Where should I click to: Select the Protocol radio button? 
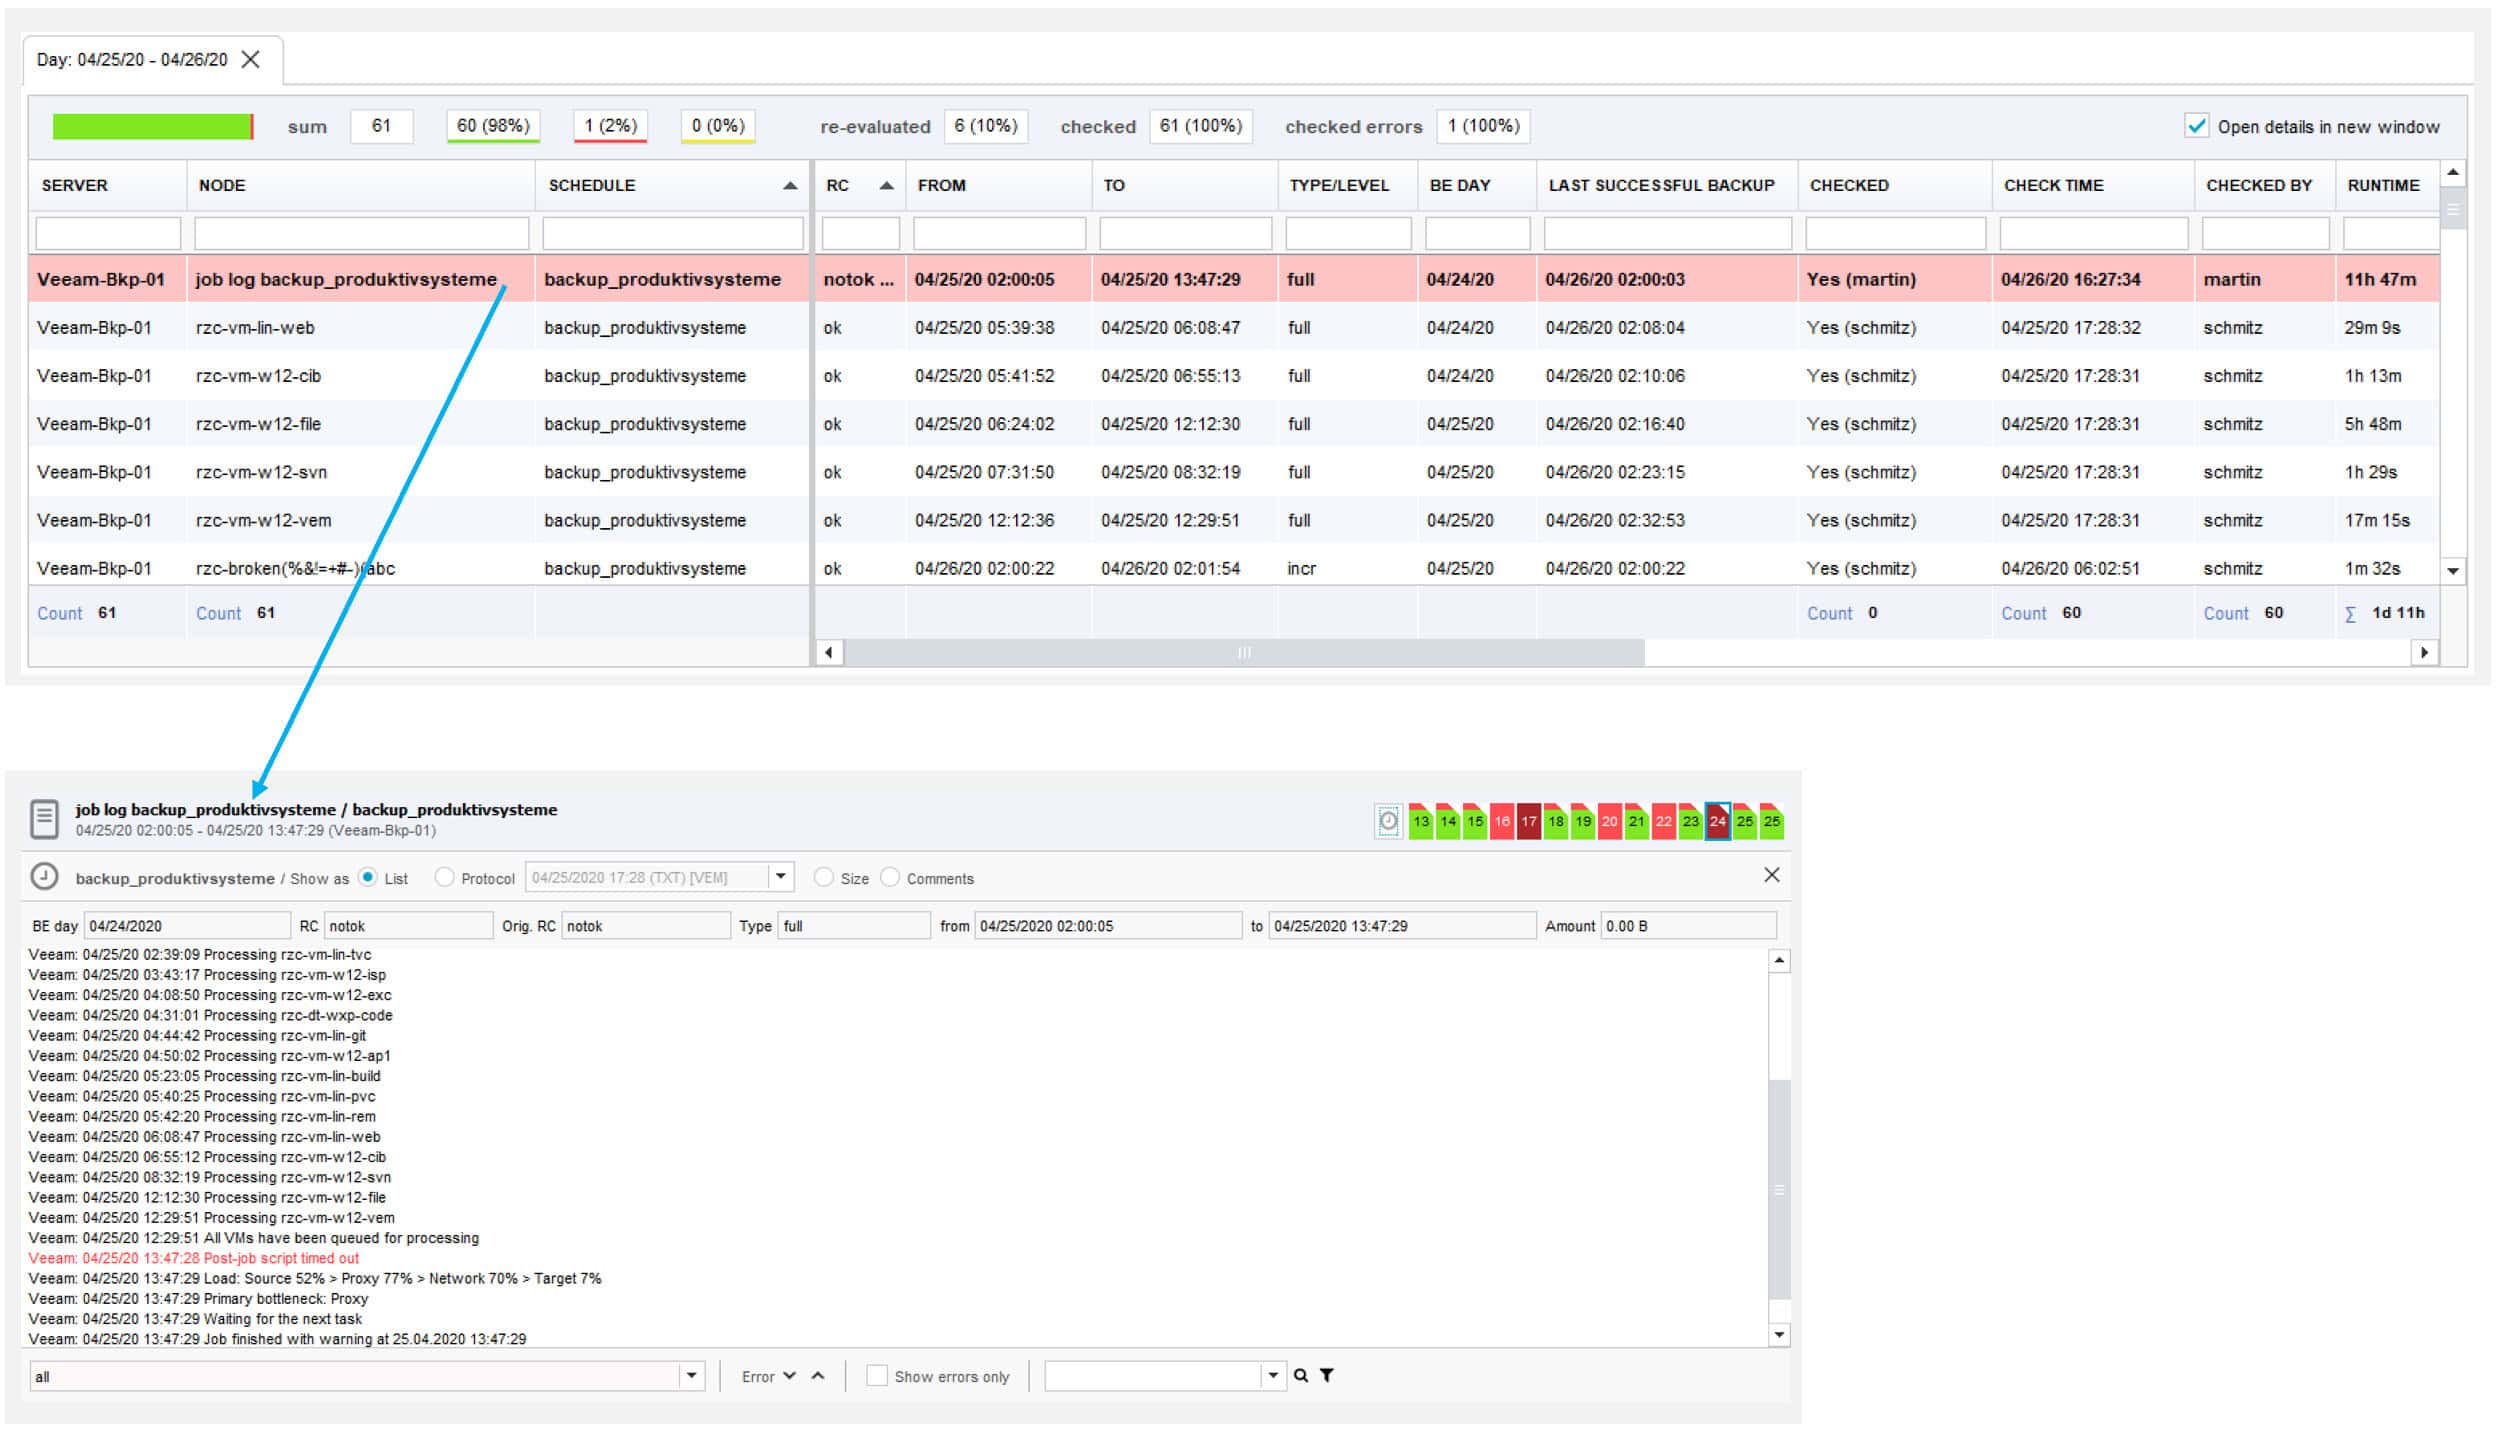coord(444,877)
